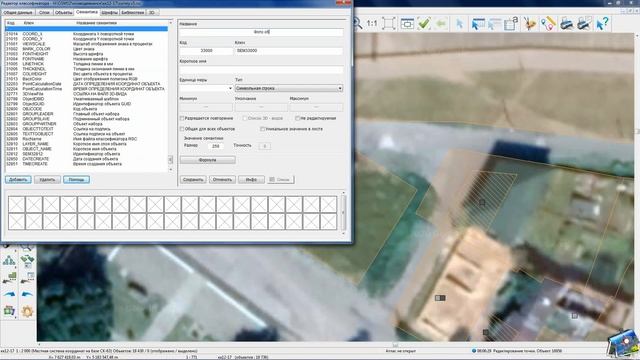Click the 'Код' field showing 33000
The width and height of the screenshot is (640, 360).
(206, 51)
